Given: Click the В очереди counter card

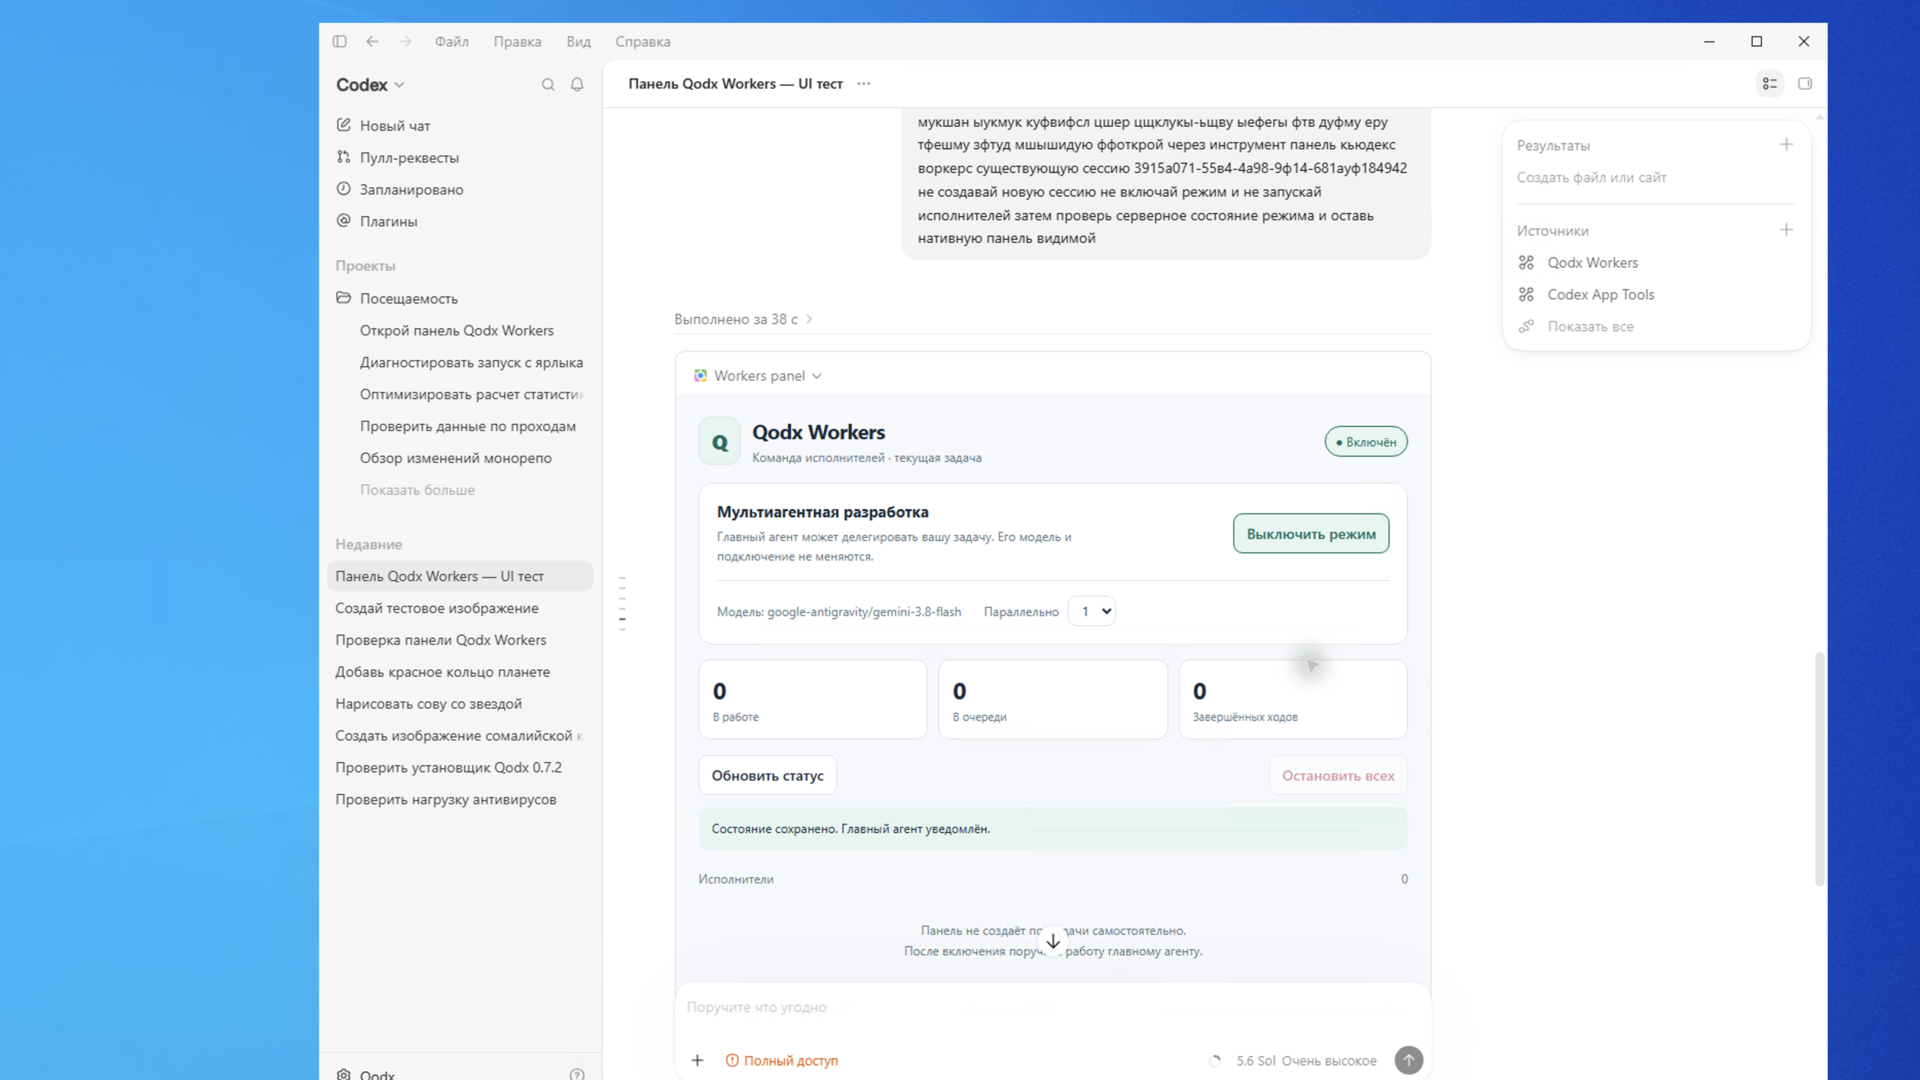Looking at the screenshot, I should click(x=1052, y=700).
